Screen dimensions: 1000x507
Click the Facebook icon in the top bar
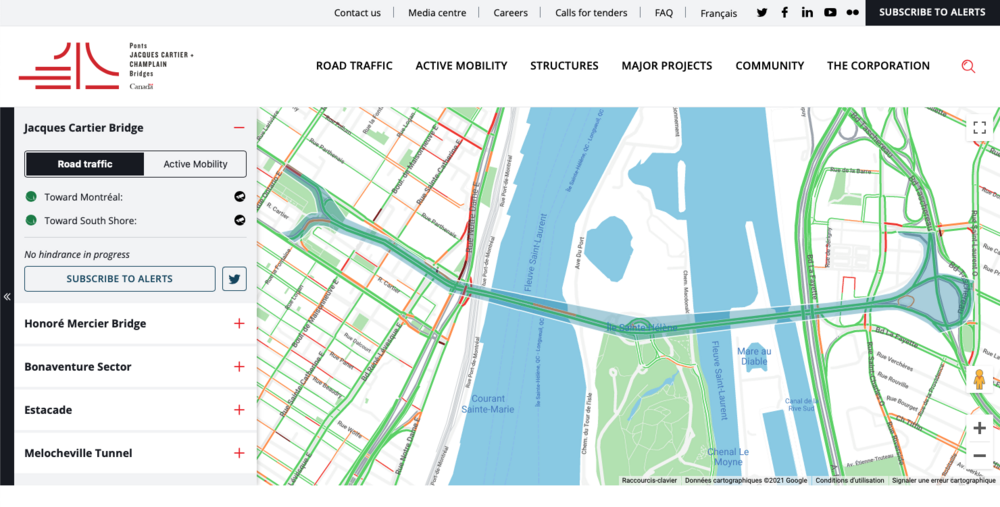785,13
